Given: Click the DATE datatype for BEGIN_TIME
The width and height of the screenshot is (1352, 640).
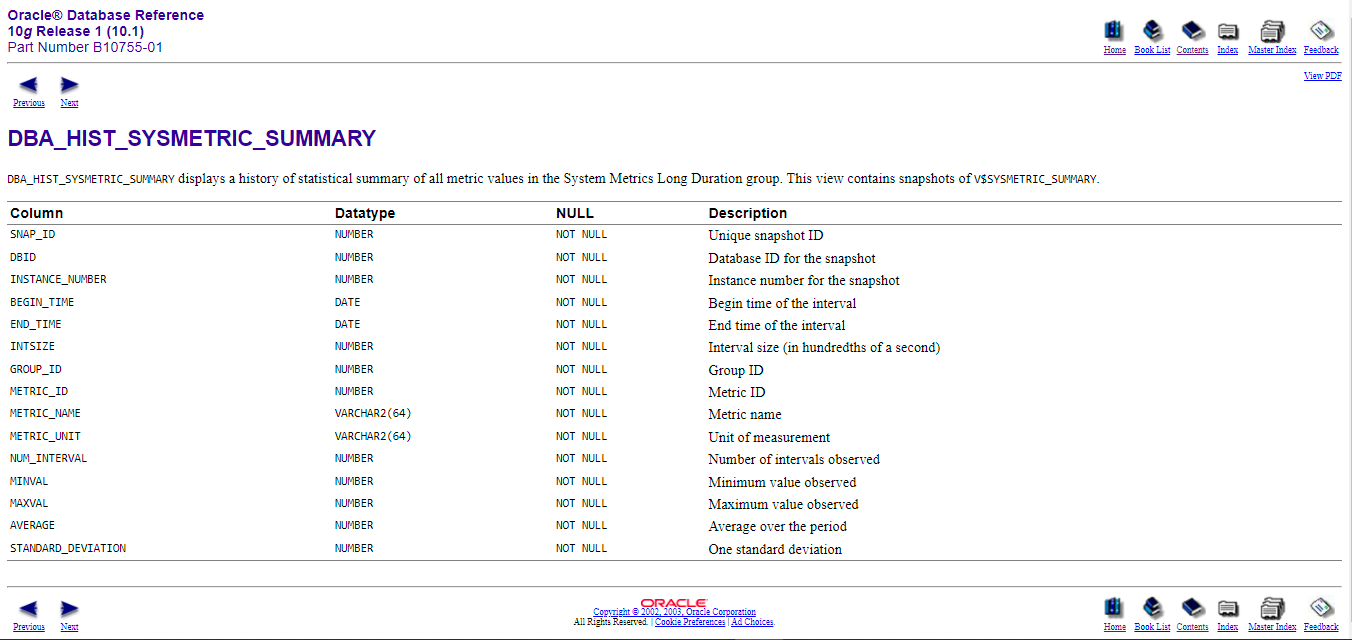Looking at the screenshot, I should click(348, 302).
